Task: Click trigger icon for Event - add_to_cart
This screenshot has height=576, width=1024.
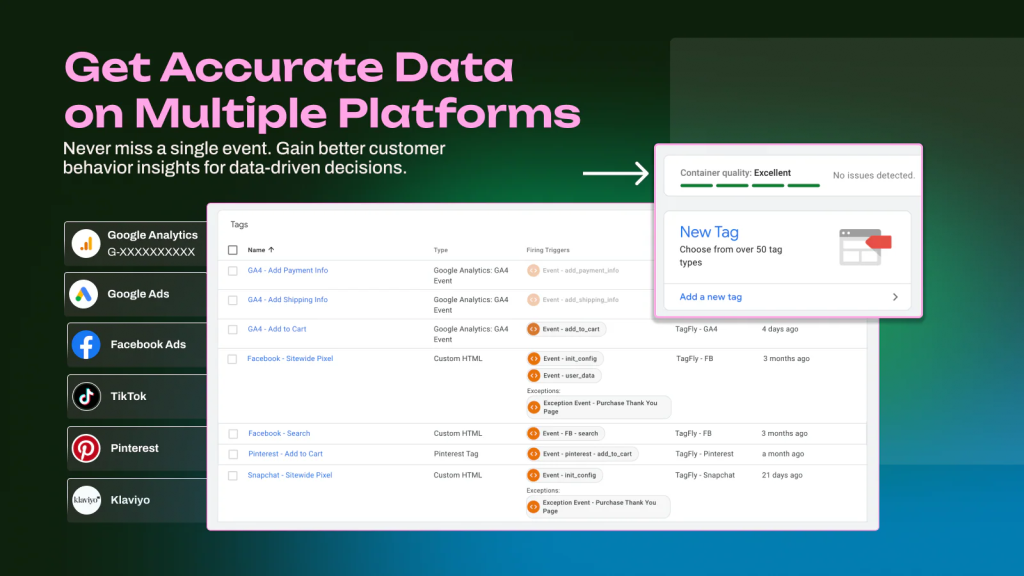Action: 534,329
